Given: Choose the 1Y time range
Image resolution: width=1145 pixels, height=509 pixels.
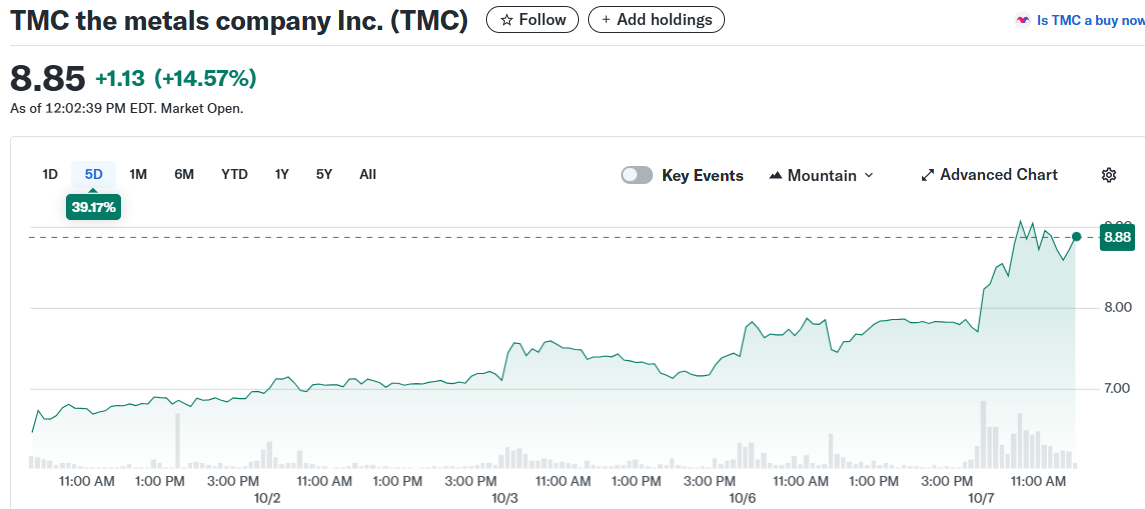Looking at the screenshot, I should 282,174.
